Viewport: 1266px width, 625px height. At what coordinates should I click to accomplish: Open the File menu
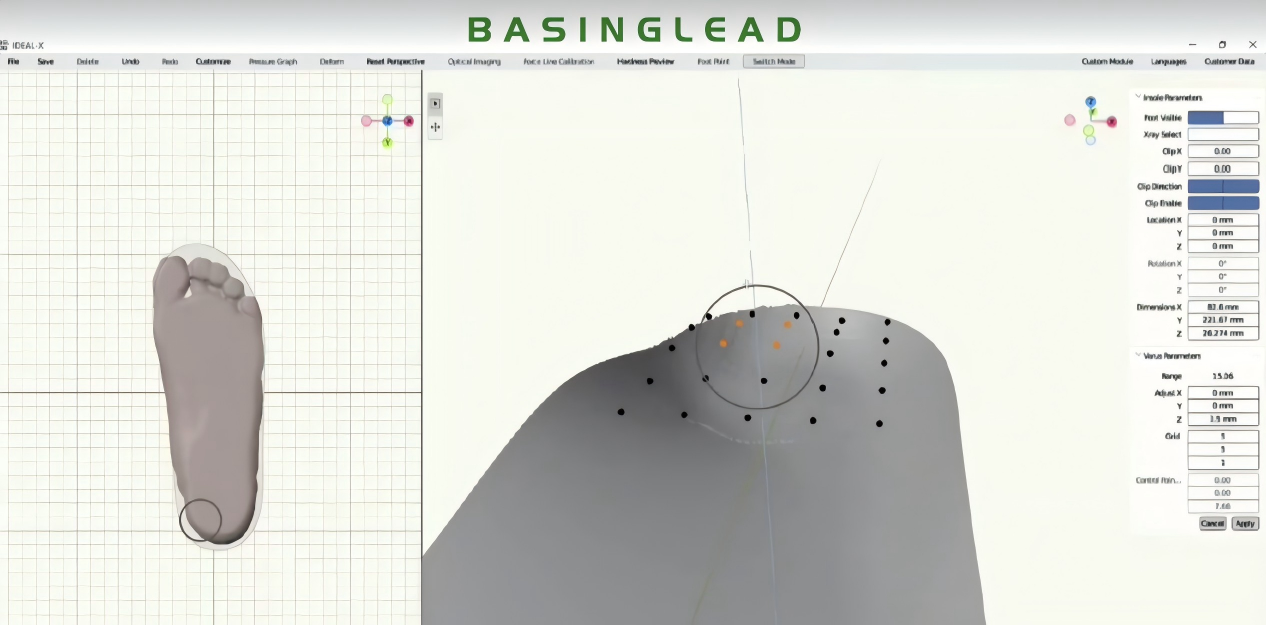tap(14, 62)
